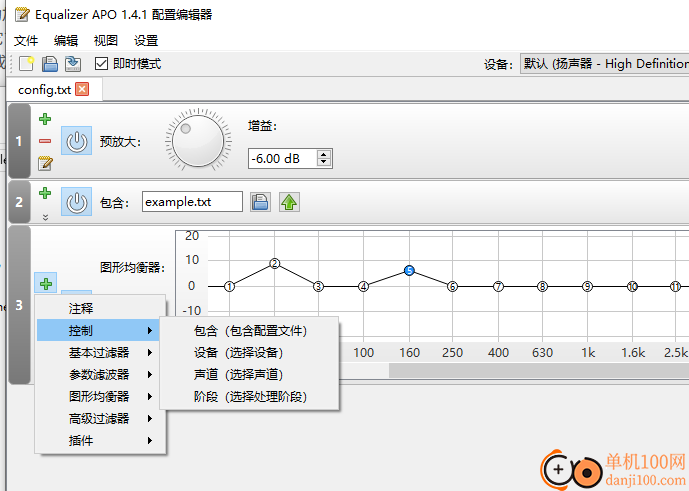The width and height of the screenshot is (689, 491).
Task: Expand row 2 extra options chevron
Action: [x=45, y=217]
